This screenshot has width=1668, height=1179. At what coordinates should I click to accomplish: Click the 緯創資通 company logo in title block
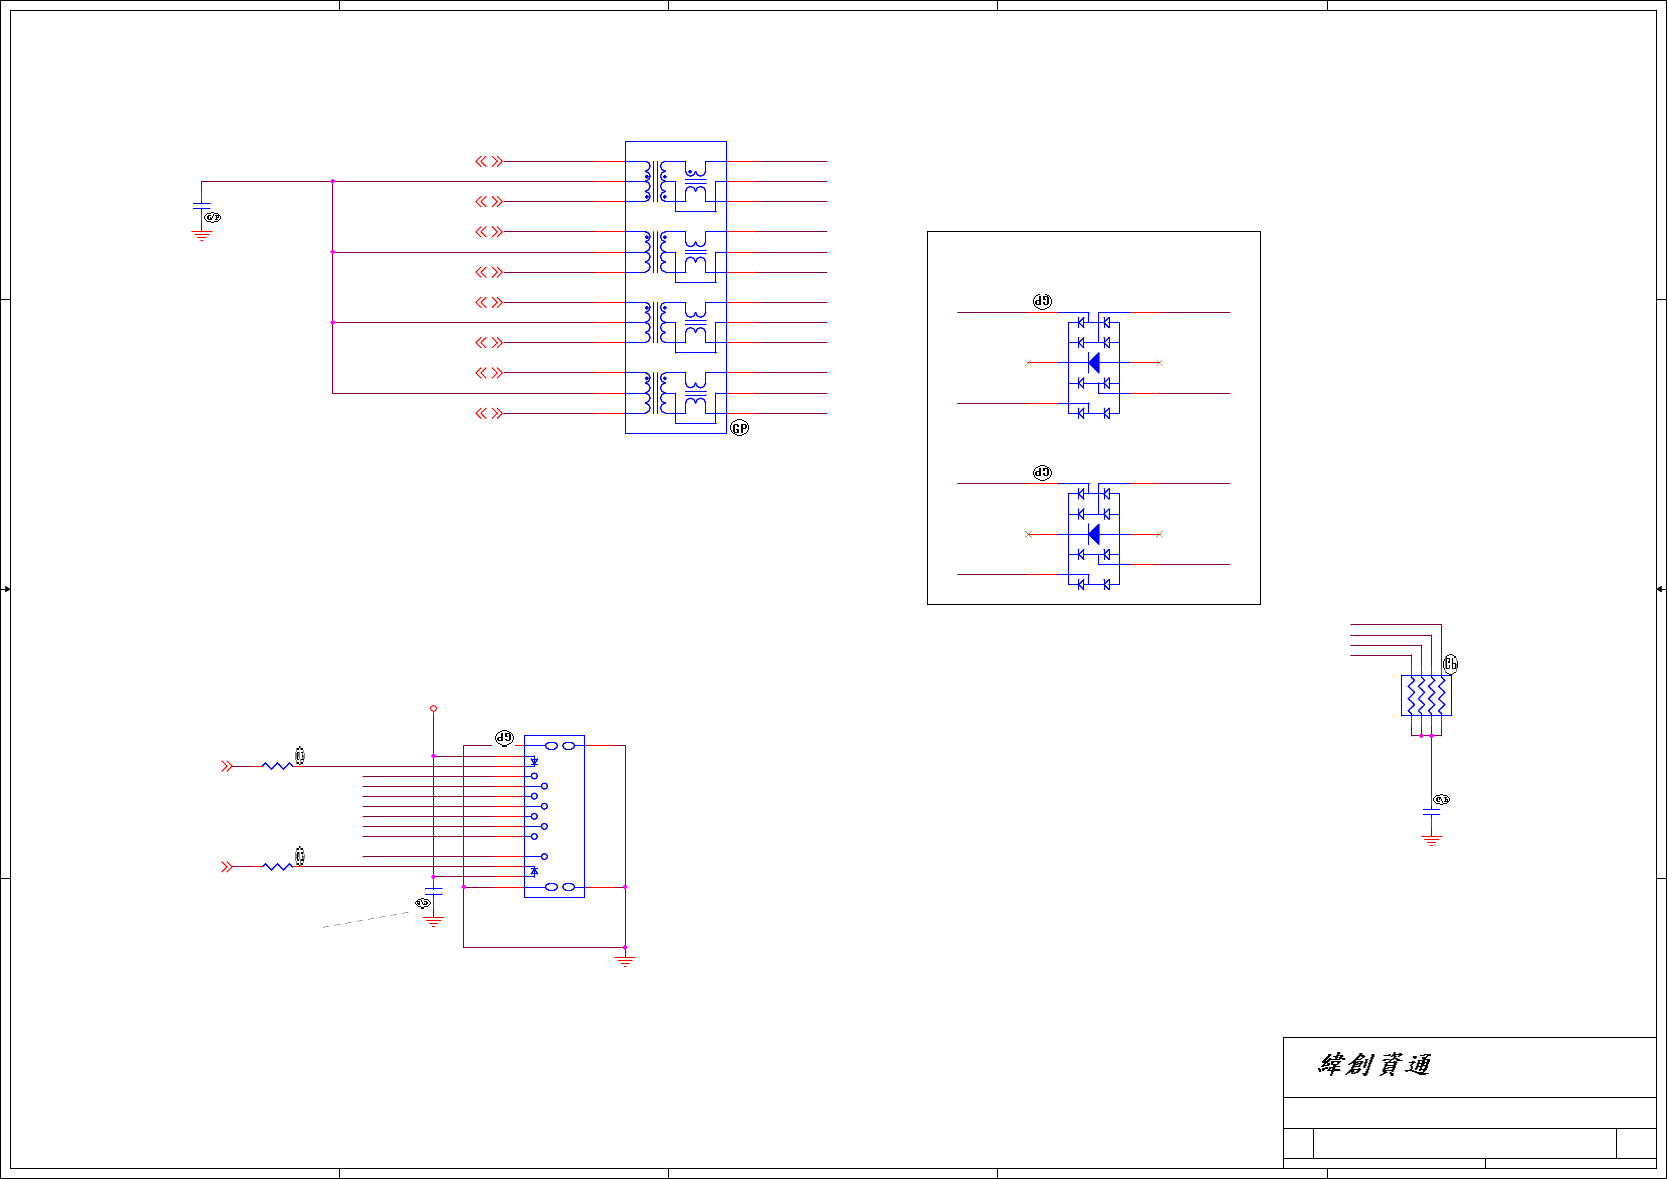1374,1064
